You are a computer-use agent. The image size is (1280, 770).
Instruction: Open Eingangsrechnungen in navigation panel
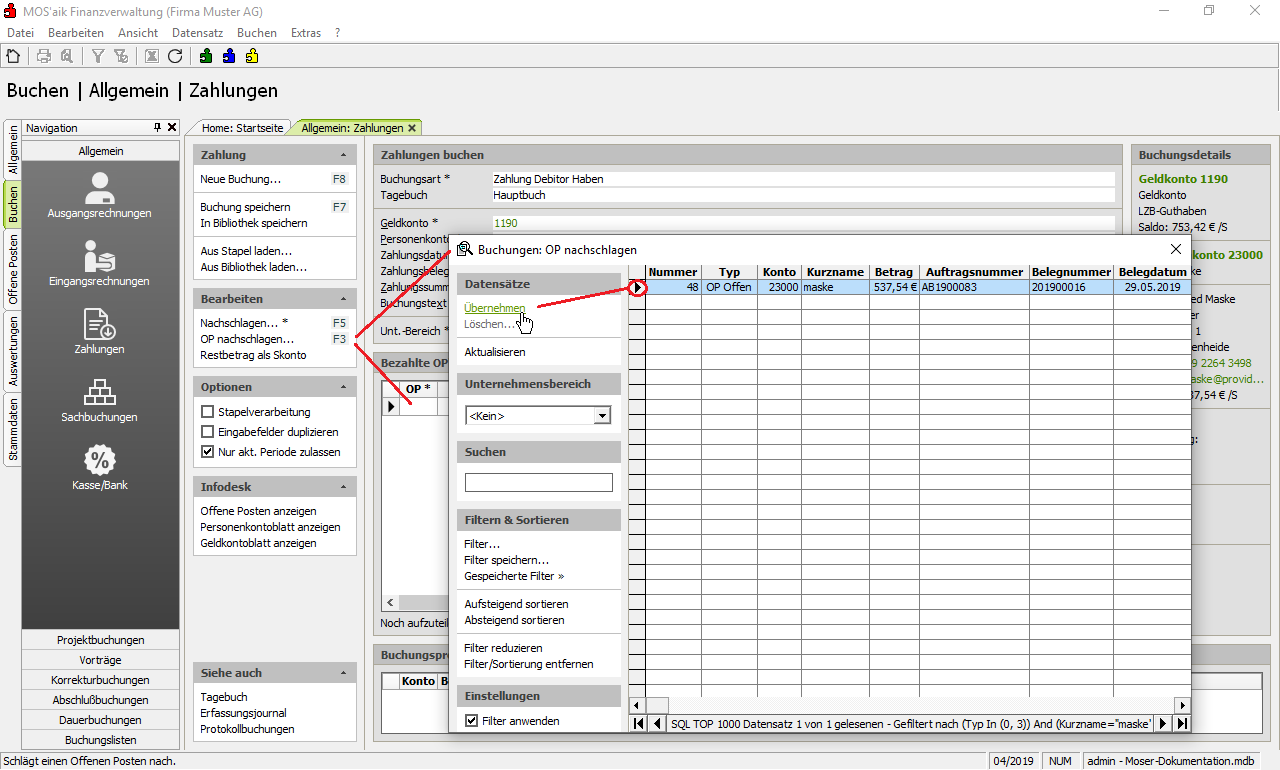pyautogui.click(x=100, y=264)
